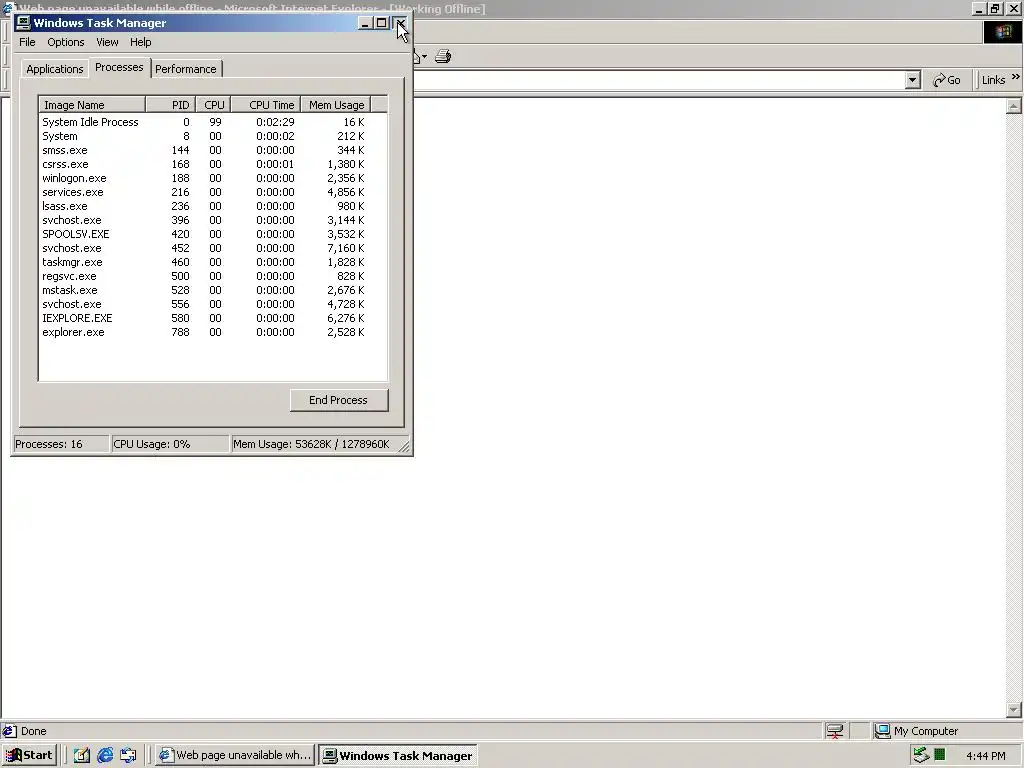Image resolution: width=1024 pixels, height=768 pixels.
Task: Click the Internet Explorer address field
Action: tap(660, 80)
